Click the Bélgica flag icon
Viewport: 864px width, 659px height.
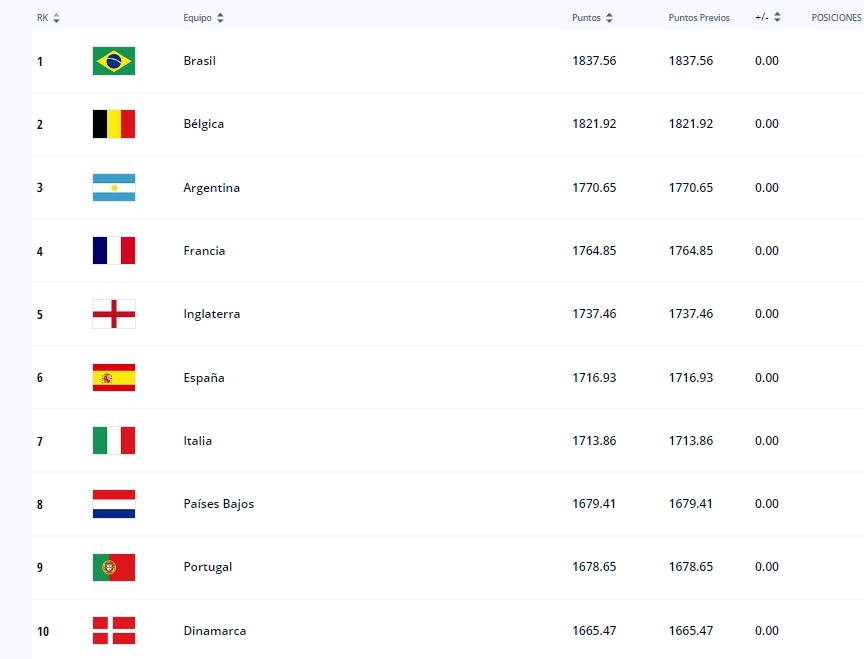[x=113, y=124]
